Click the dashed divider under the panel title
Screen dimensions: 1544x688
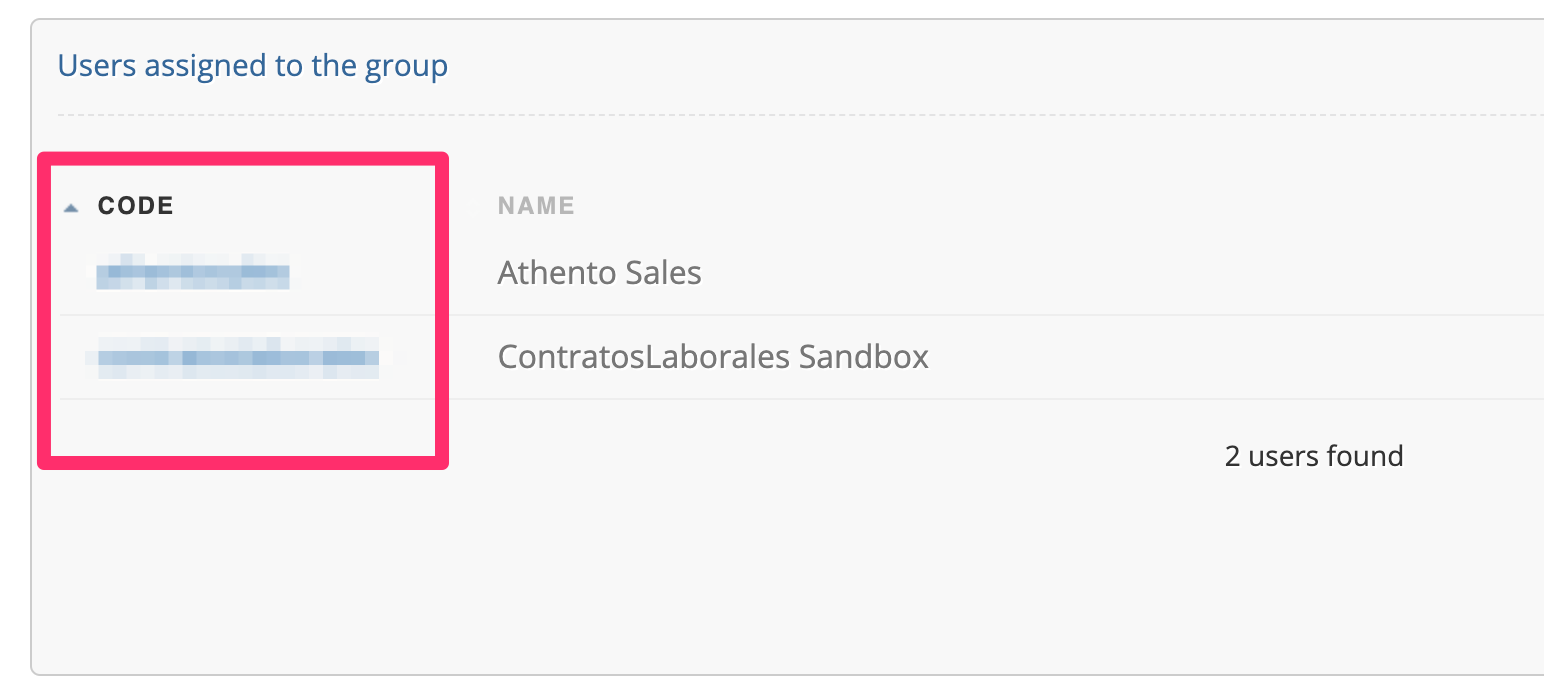point(800,115)
